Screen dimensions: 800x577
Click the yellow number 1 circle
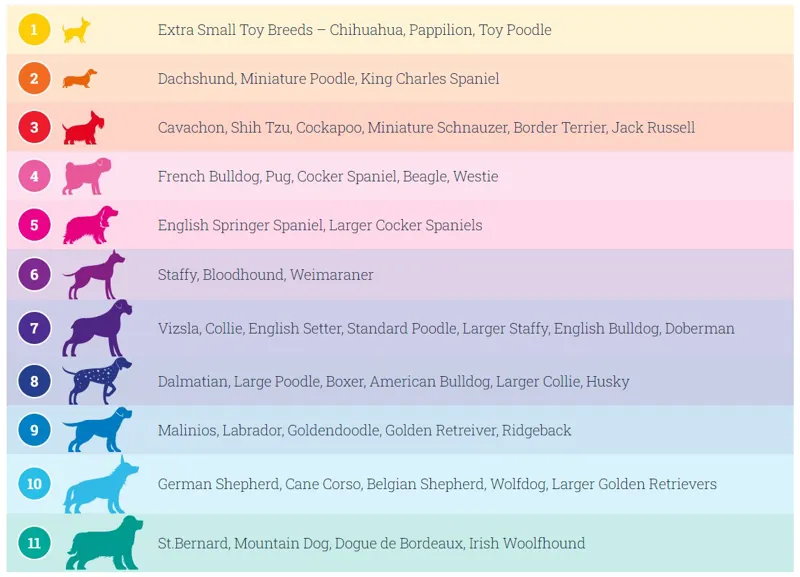[34, 30]
